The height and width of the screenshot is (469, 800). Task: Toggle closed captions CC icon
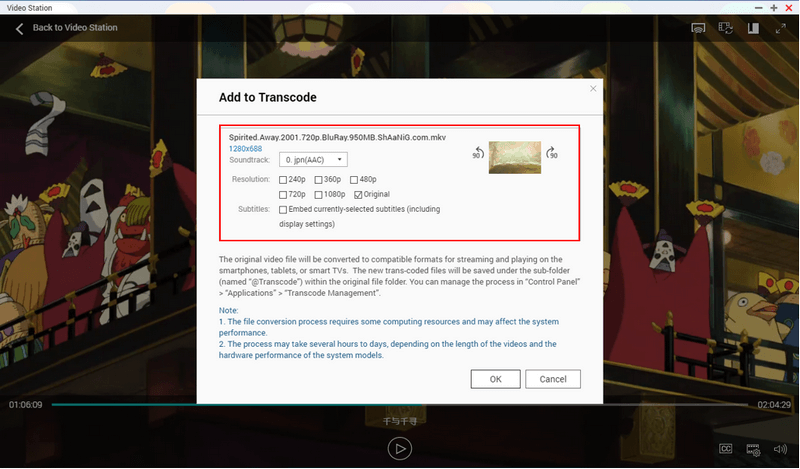click(x=726, y=449)
